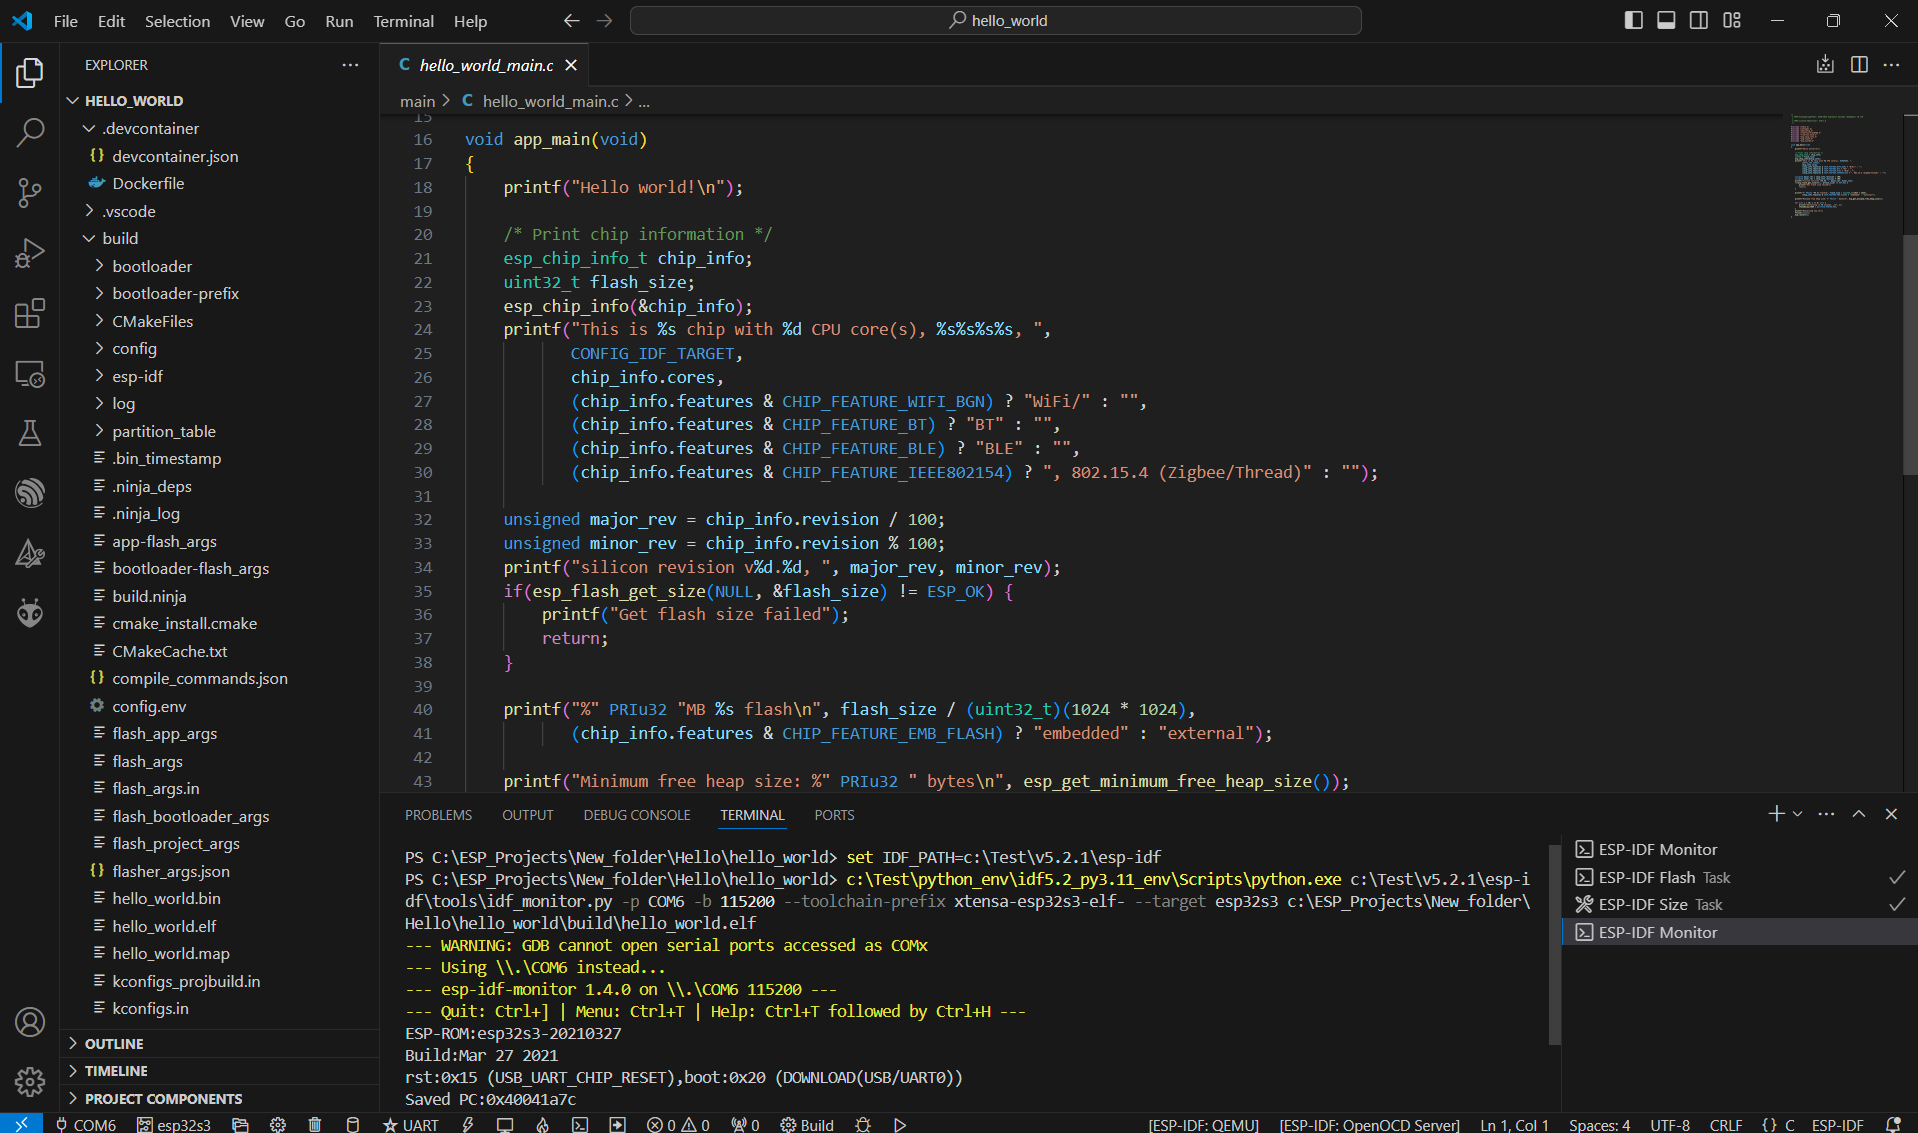
Task: Open the ESP-IDF Explorer icon
Action: click(x=30, y=492)
